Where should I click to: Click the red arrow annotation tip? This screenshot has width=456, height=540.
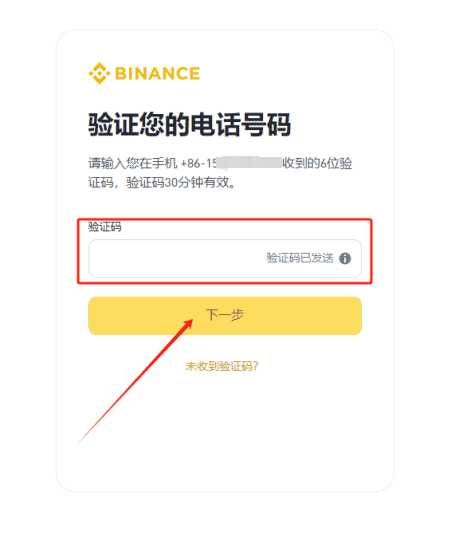coord(191,321)
